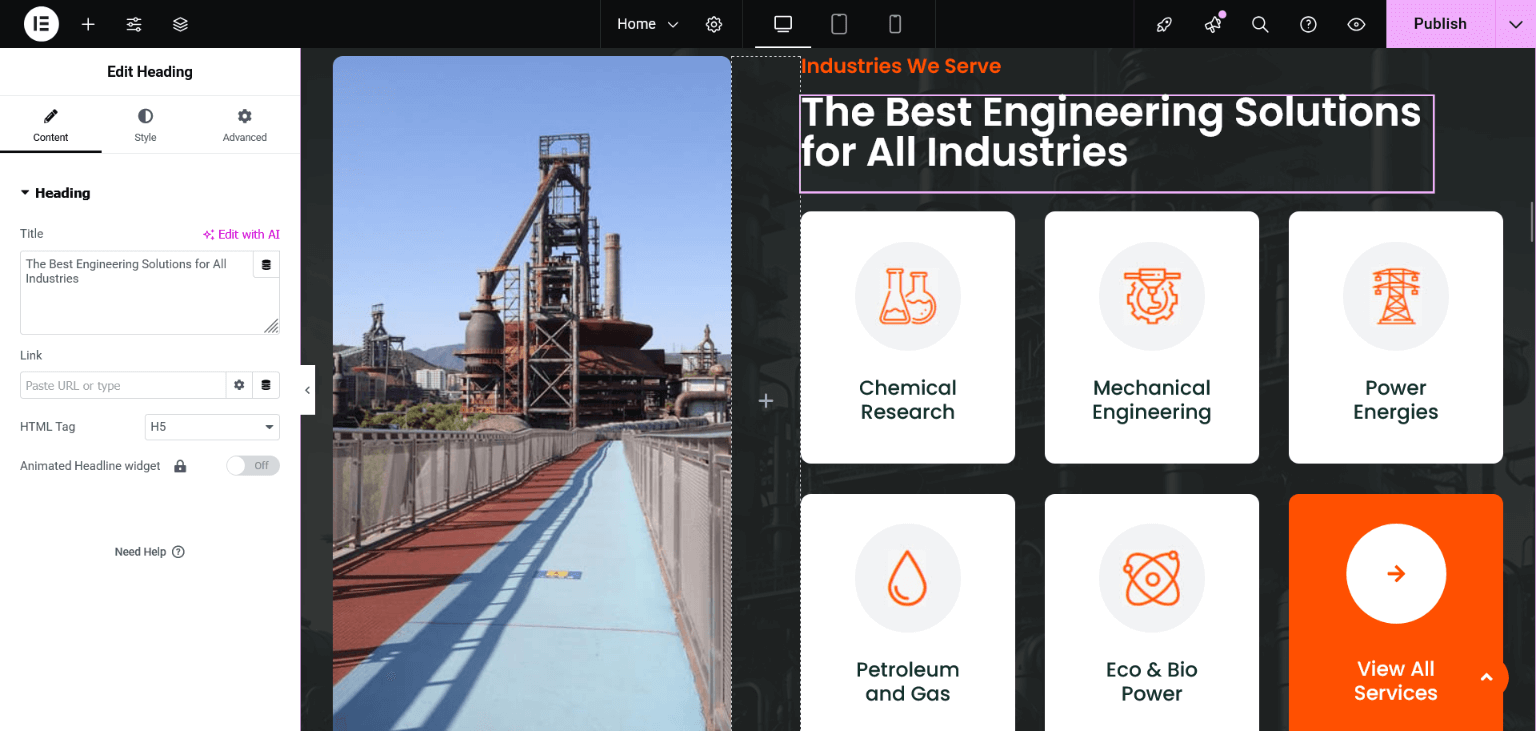Viewport: 1536px width, 731px height.
Task: Click the Paste URL link field
Action: [x=123, y=386]
